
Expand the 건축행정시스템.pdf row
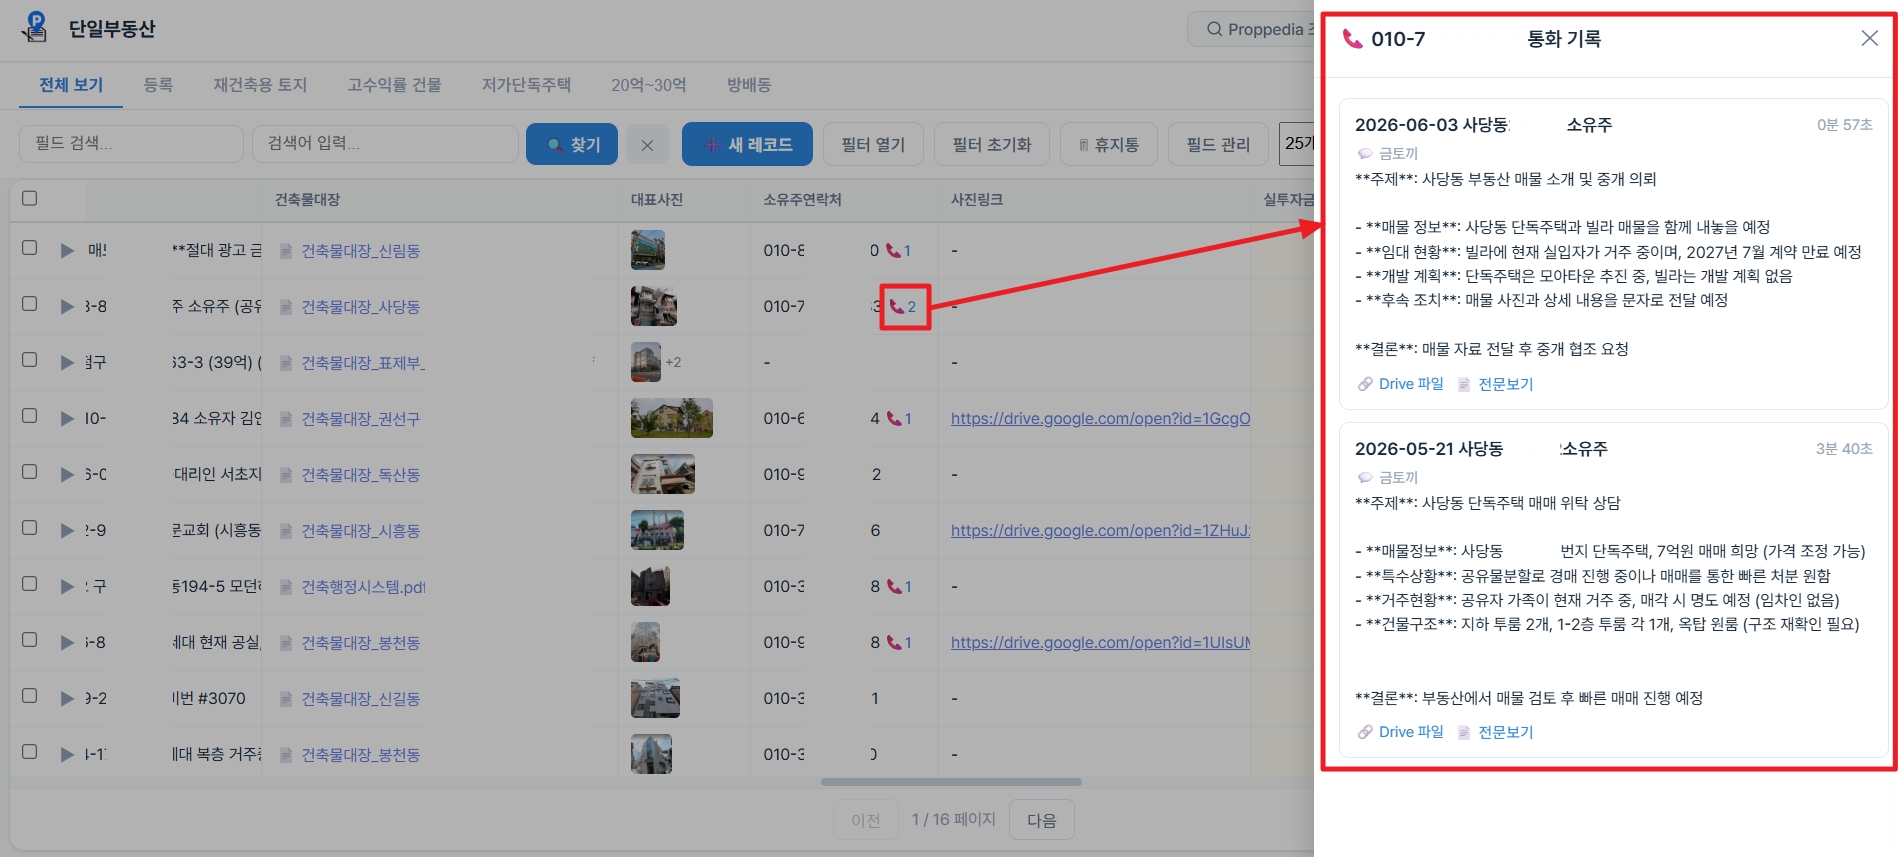point(67,587)
